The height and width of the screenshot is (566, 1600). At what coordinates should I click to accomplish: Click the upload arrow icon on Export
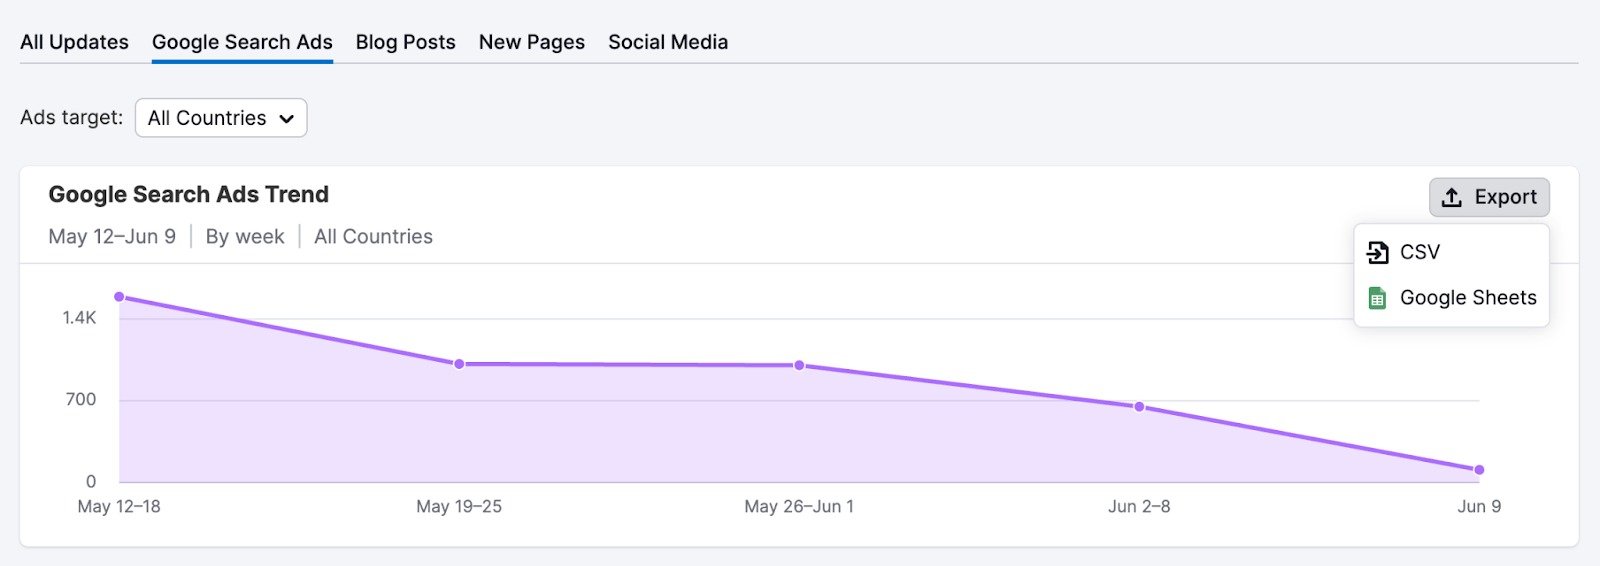(x=1452, y=197)
